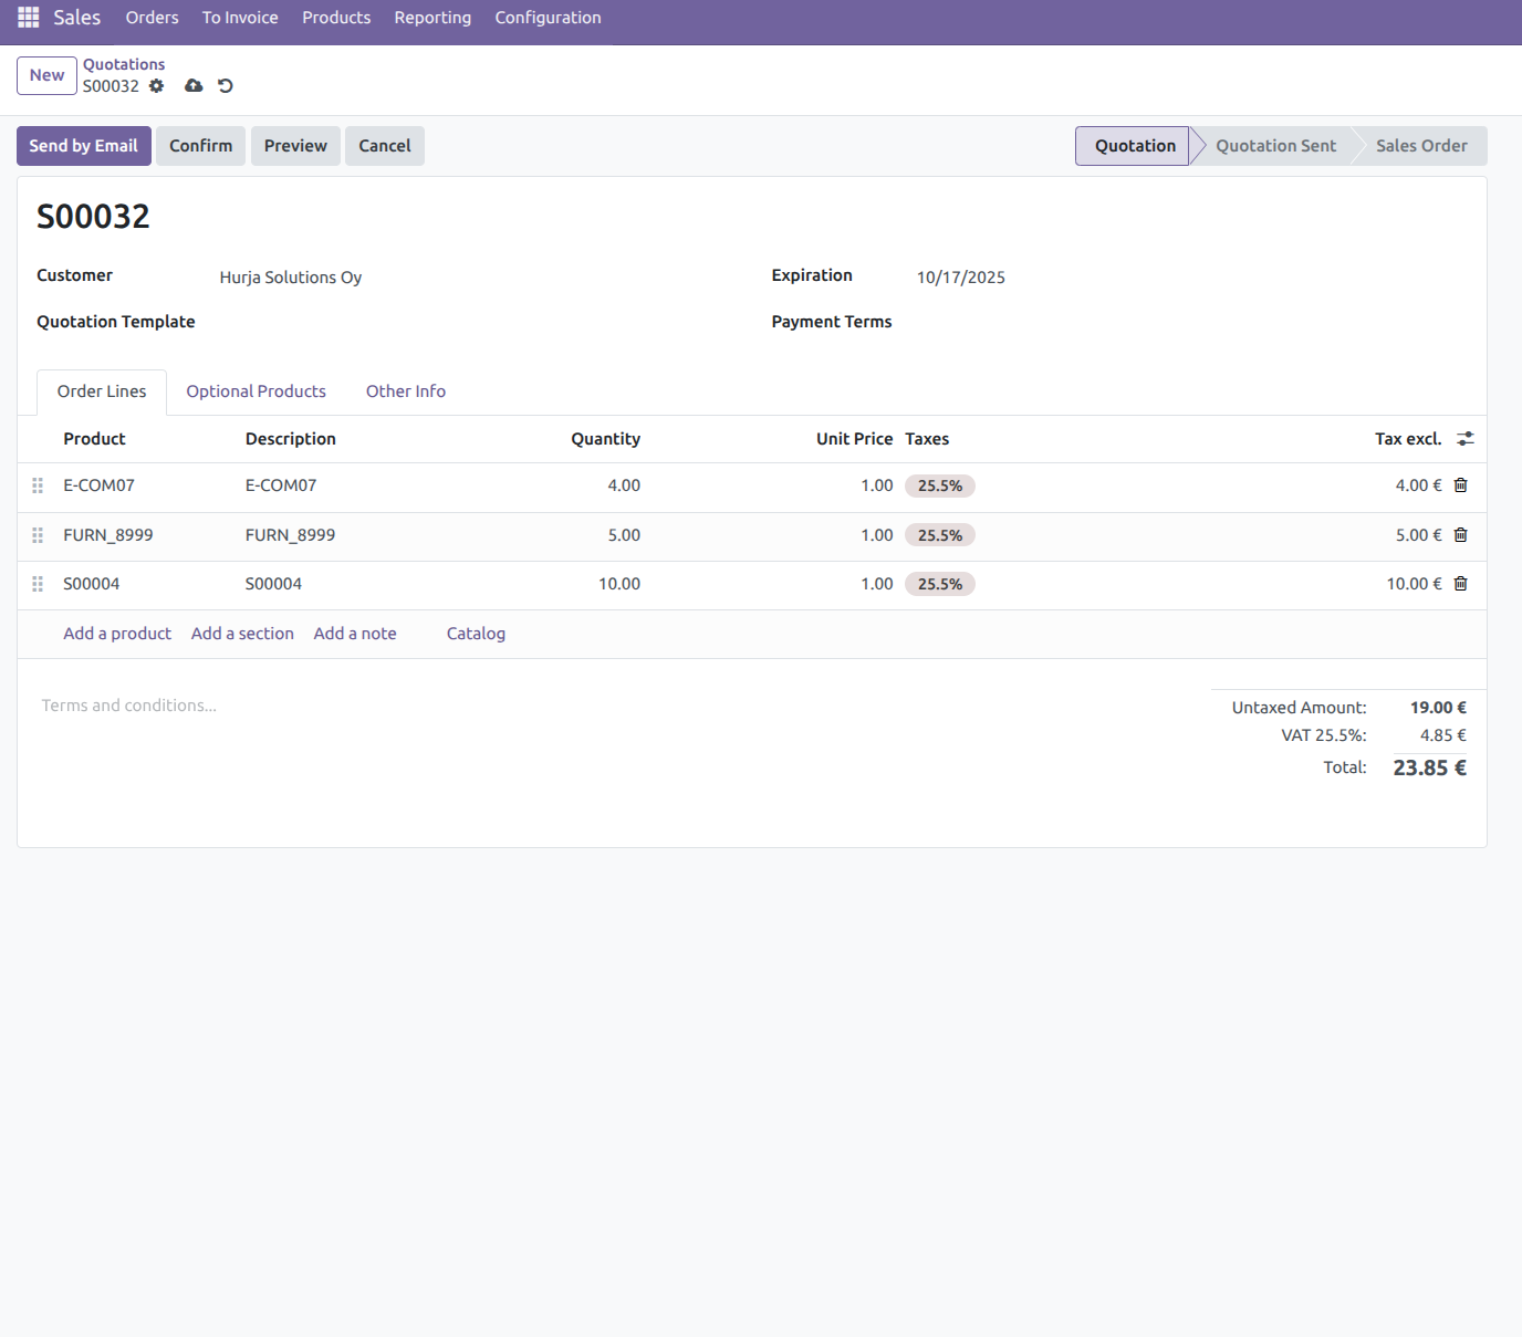Click Add a section link
The image size is (1522, 1337).
[x=242, y=633]
